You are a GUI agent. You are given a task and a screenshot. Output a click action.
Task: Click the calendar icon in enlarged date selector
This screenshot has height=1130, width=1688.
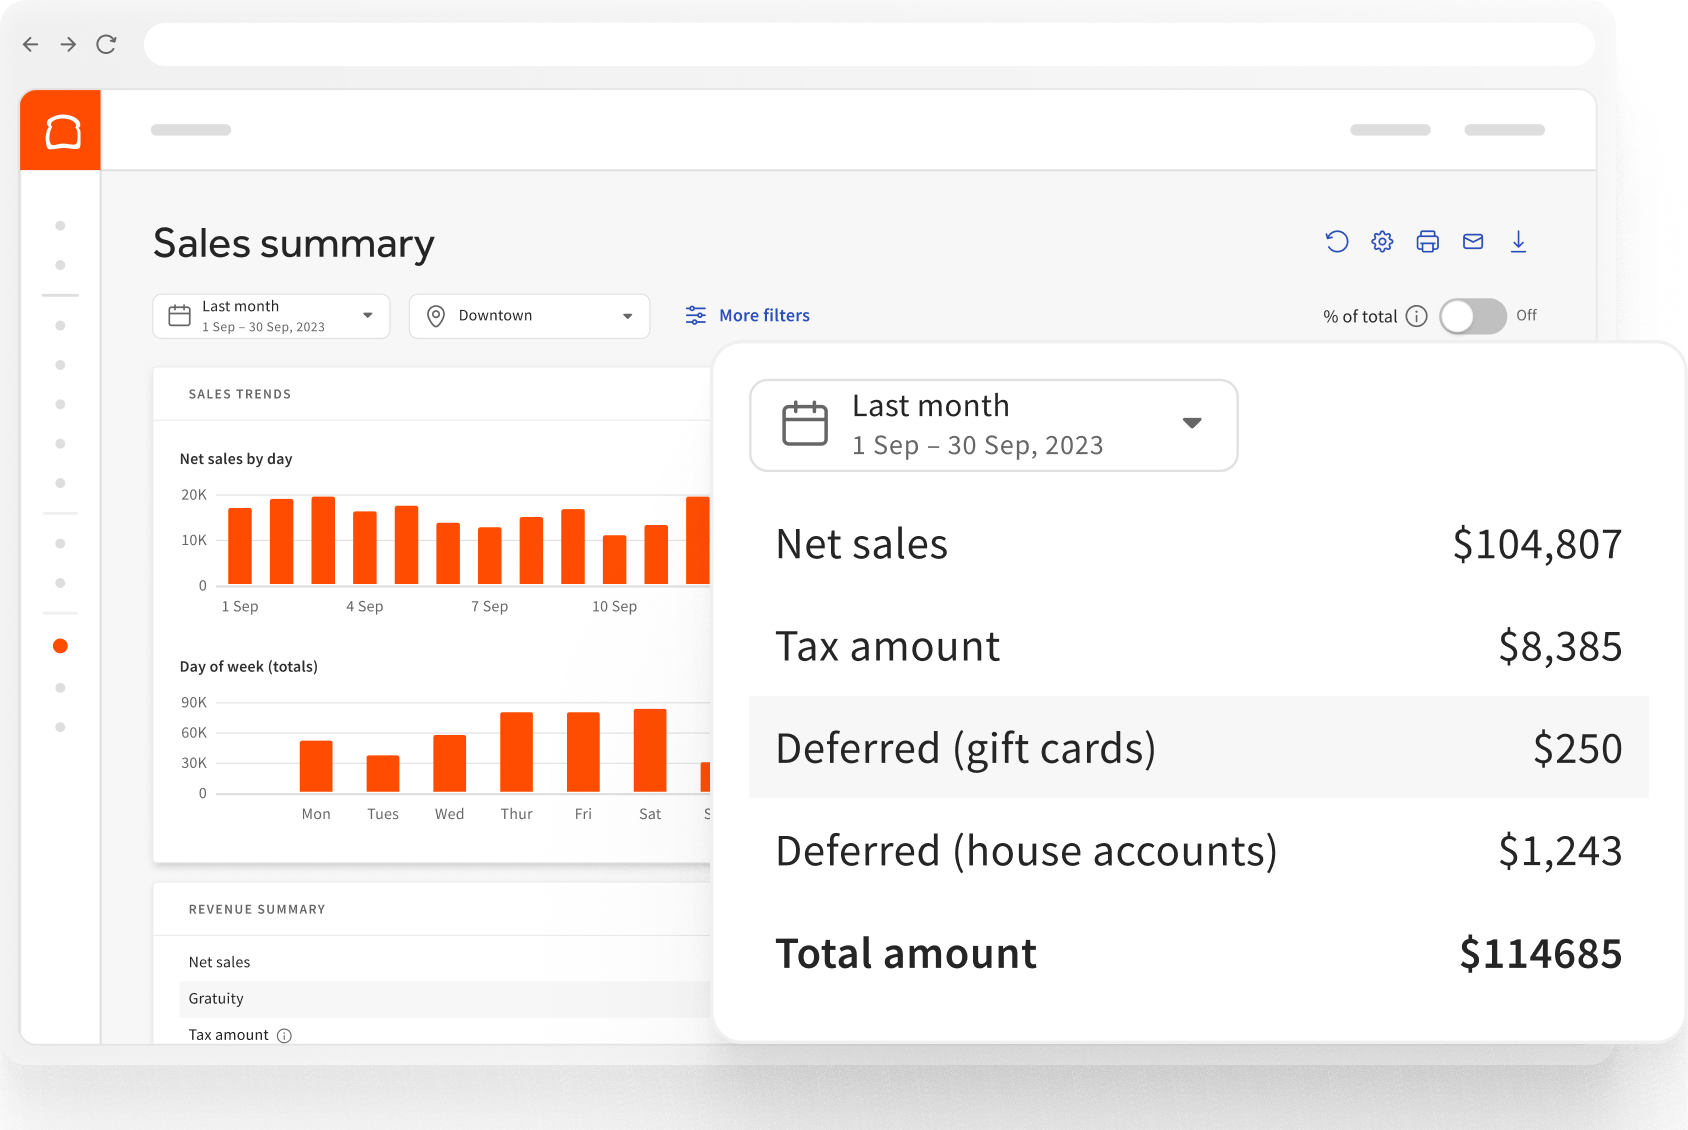(805, 424)
